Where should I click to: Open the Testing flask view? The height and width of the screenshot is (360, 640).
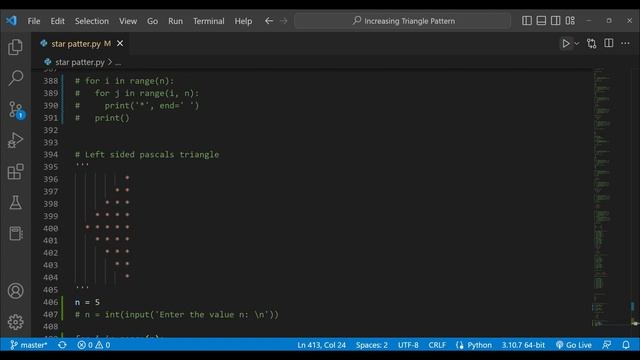[x=16, y=202]
